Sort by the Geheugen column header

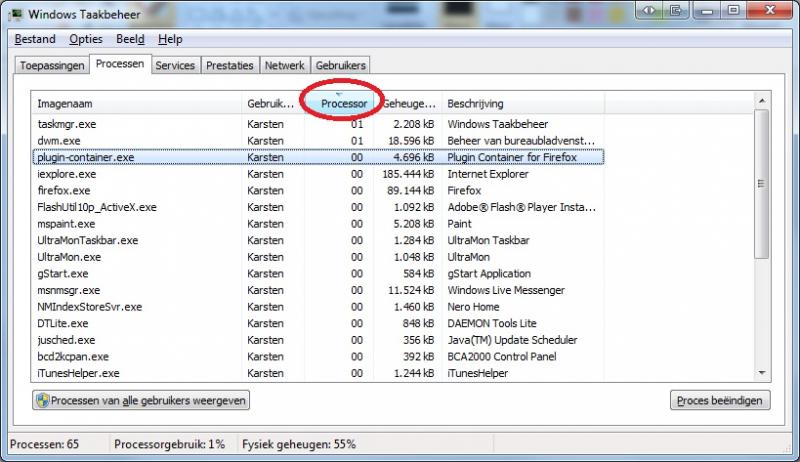408,104
